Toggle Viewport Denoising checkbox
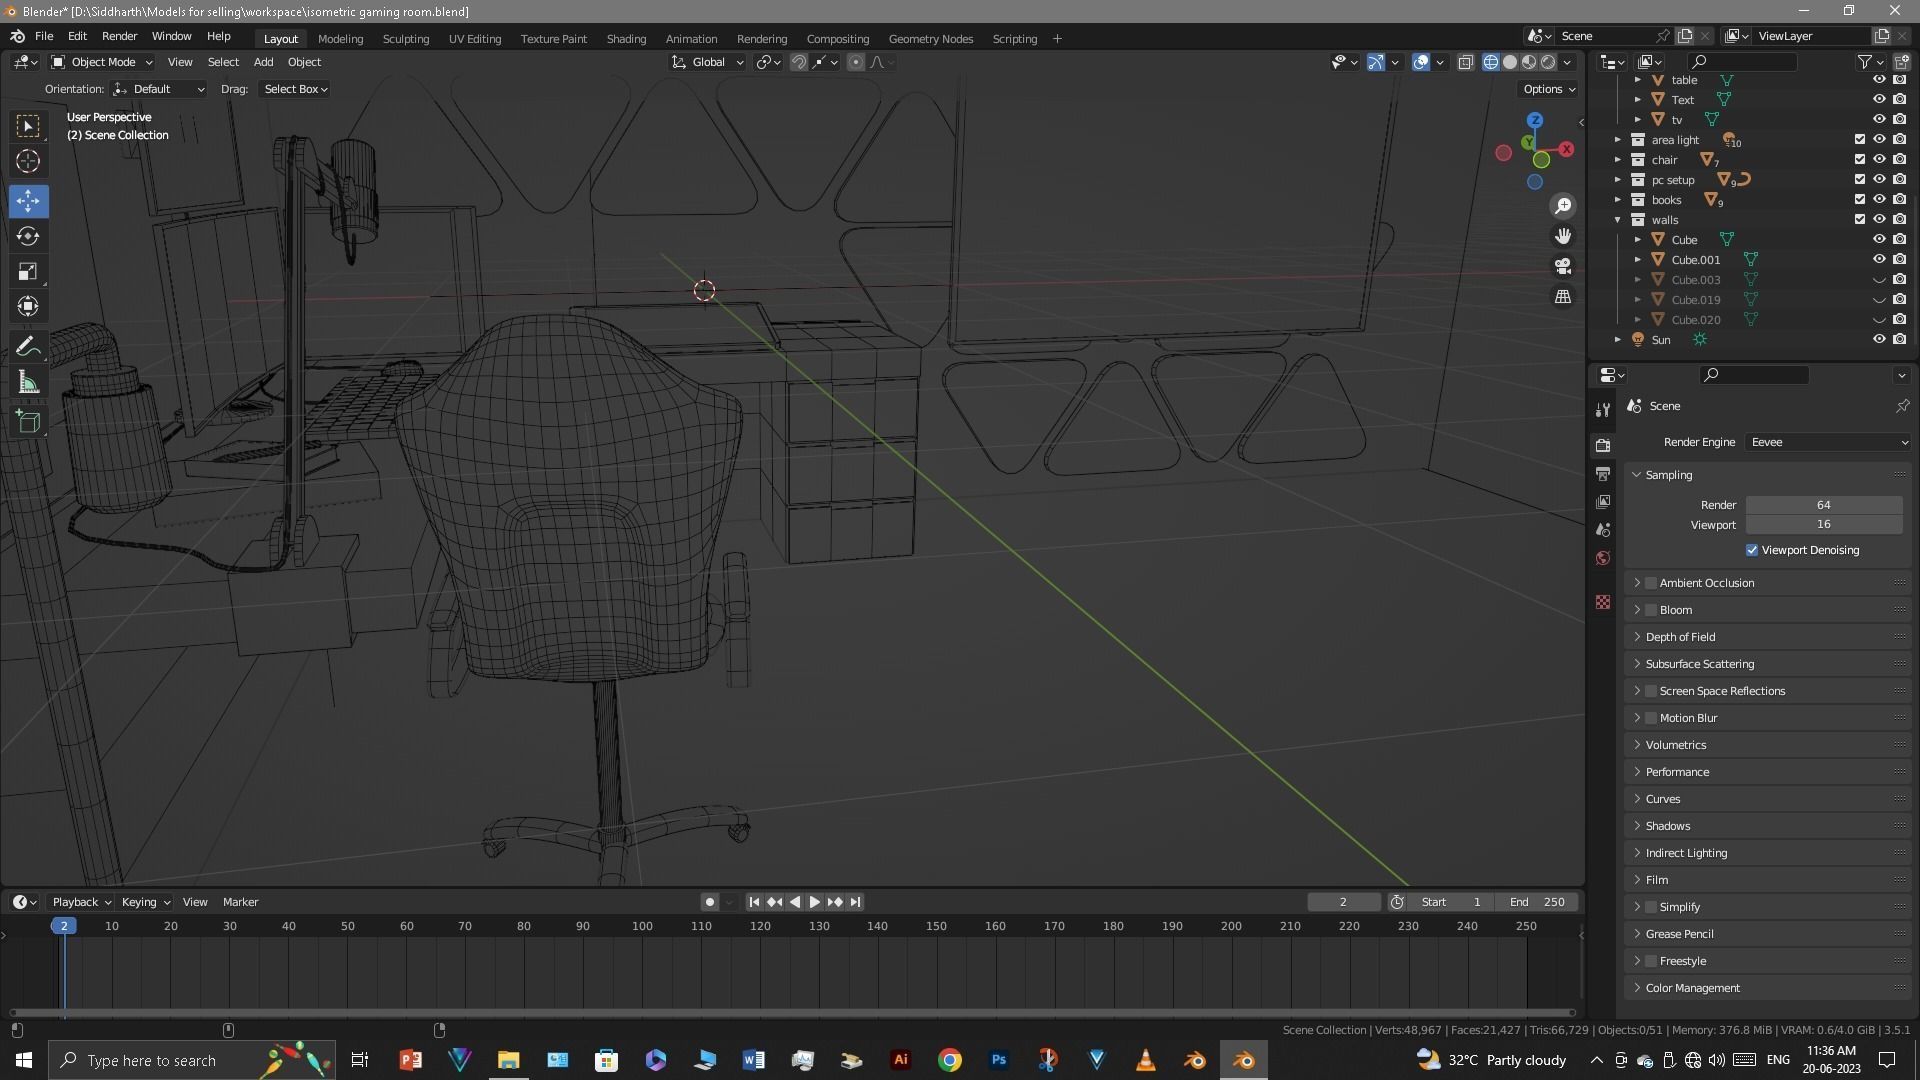This screenshot has width=1920, height=1080. click(1752, 550)
